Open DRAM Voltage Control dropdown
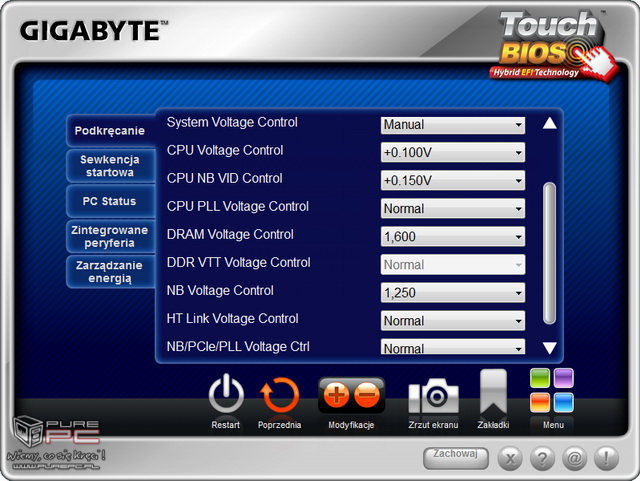Image resolution: width=640 pixels, height=481 pixels. pyautogui.click(x=453, y=237)
